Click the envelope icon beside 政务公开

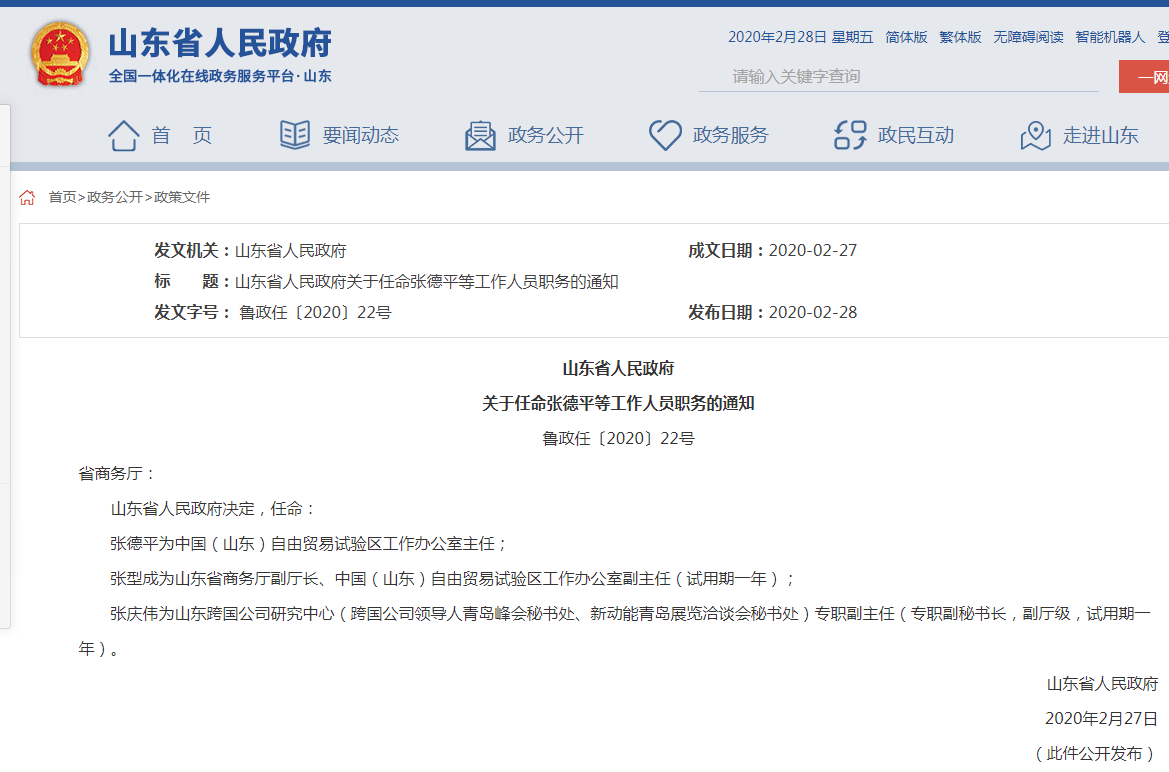pyautogui.click(x=480, y=136)
